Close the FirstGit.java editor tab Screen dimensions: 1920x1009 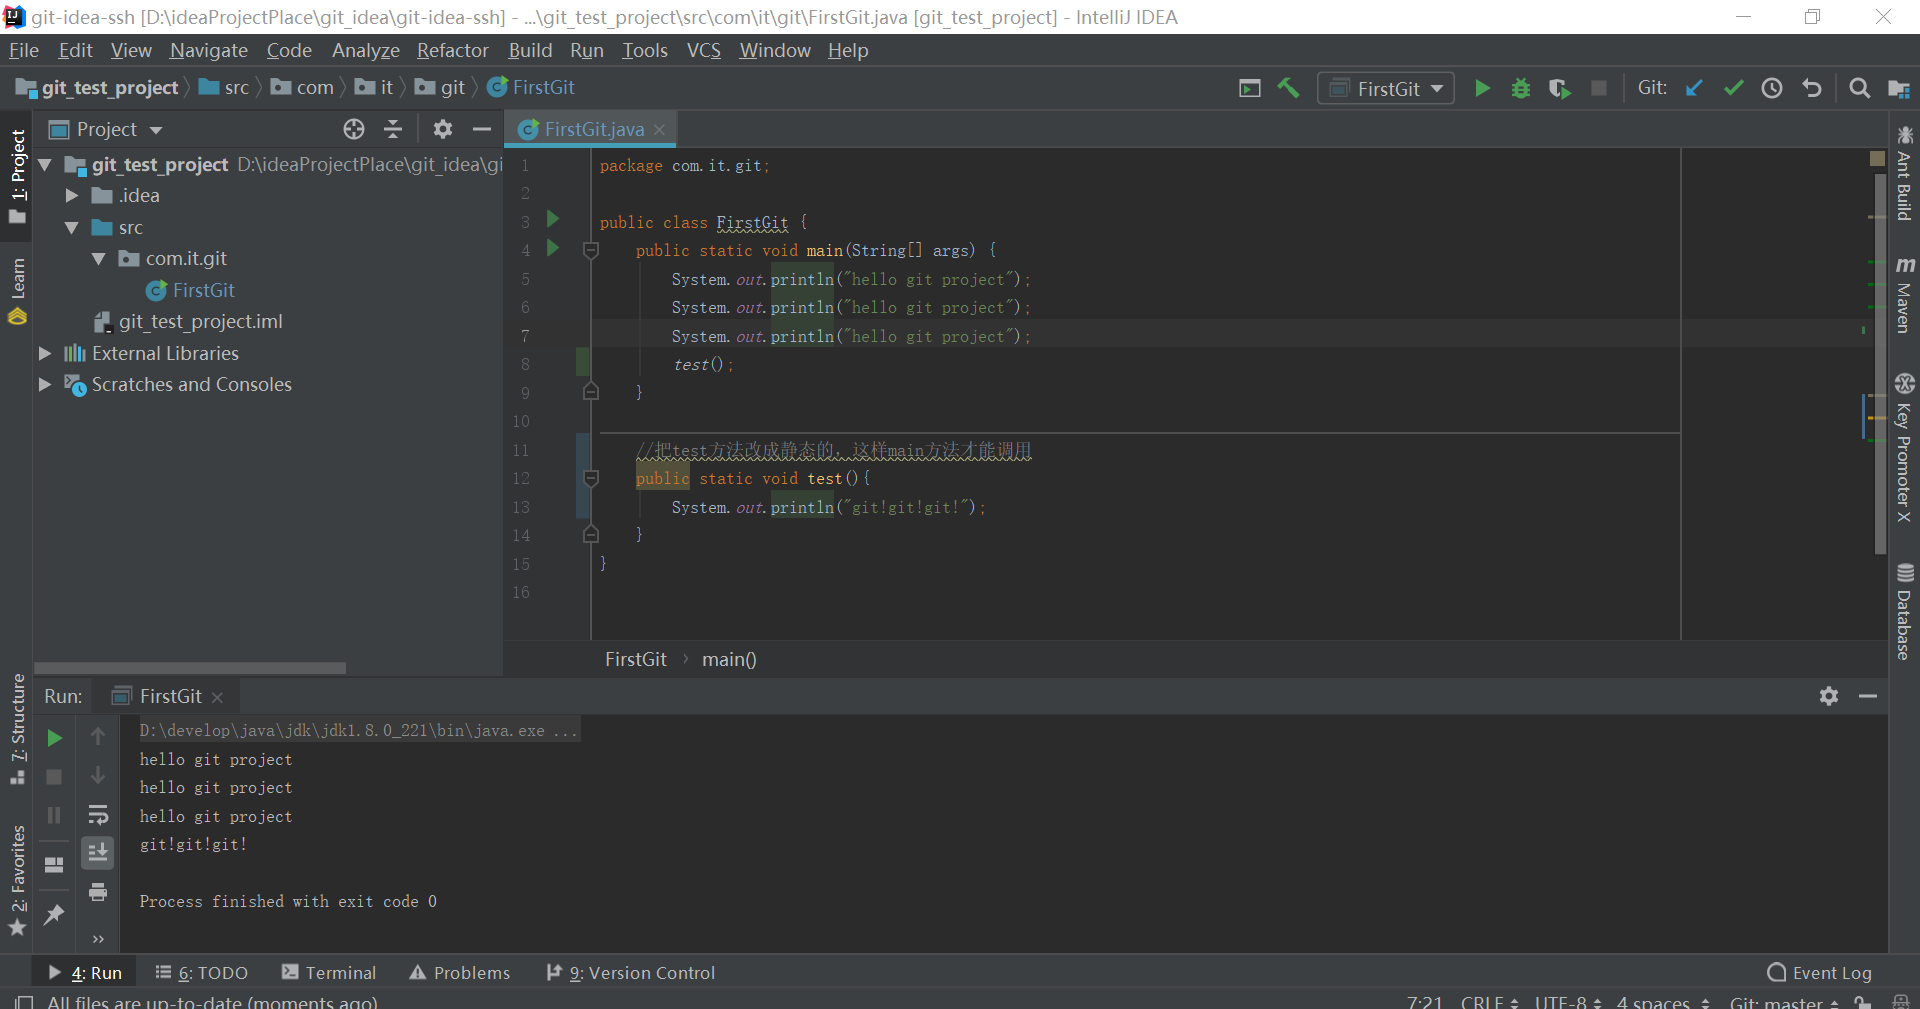point(659,130)
